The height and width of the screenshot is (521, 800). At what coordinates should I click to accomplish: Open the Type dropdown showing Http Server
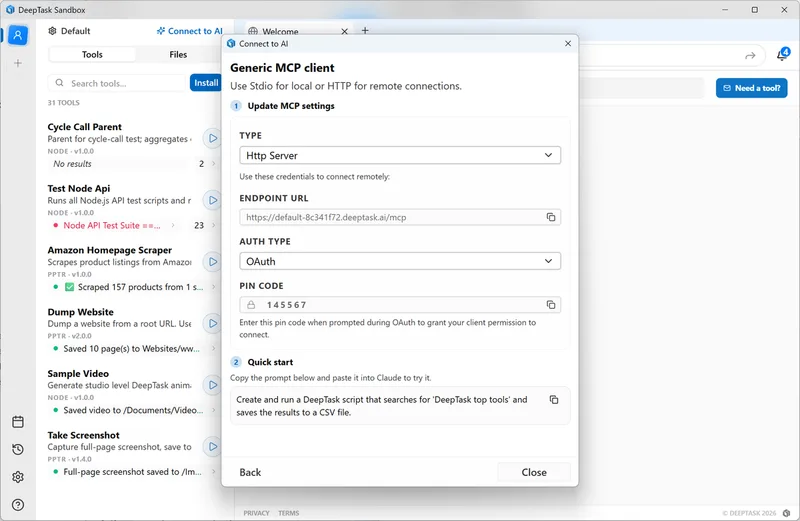(x=400, y=156)
